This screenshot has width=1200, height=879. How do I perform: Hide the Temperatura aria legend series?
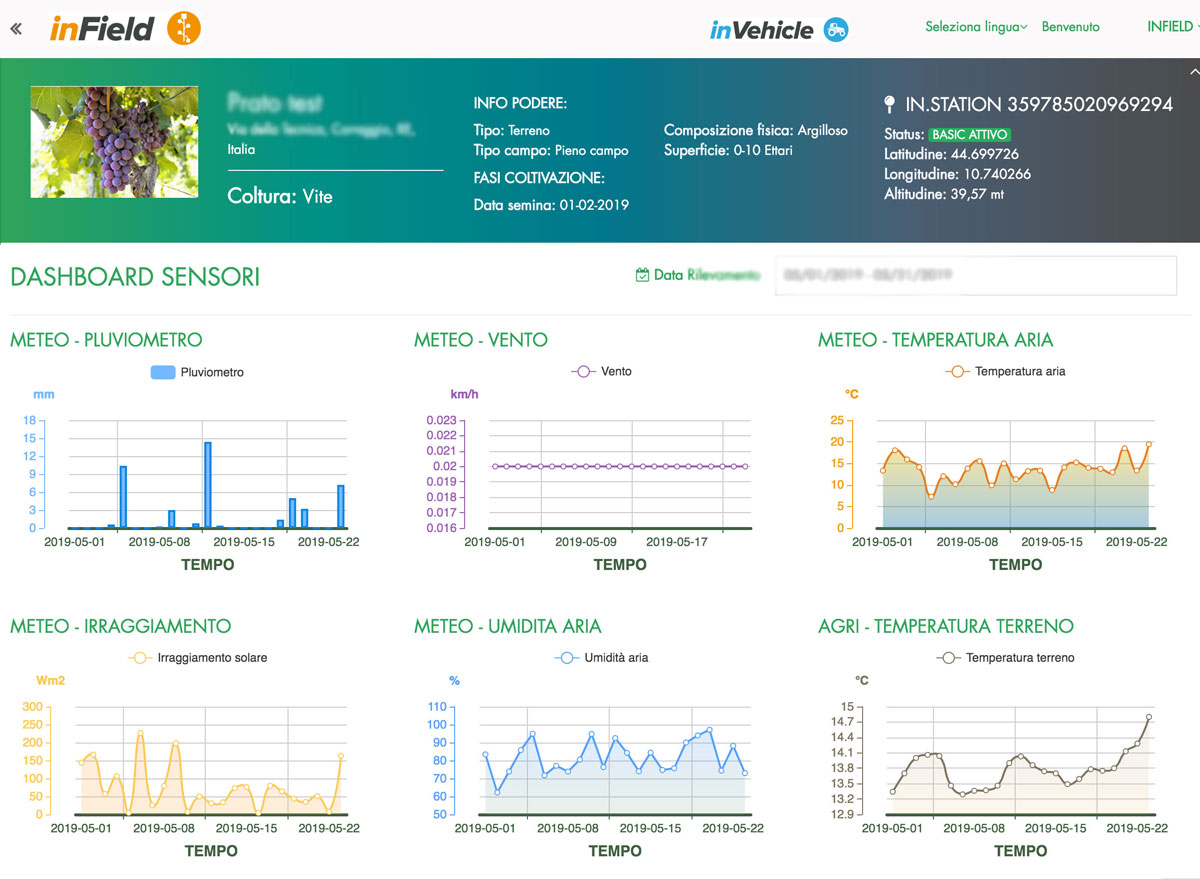click(1005, 371)
